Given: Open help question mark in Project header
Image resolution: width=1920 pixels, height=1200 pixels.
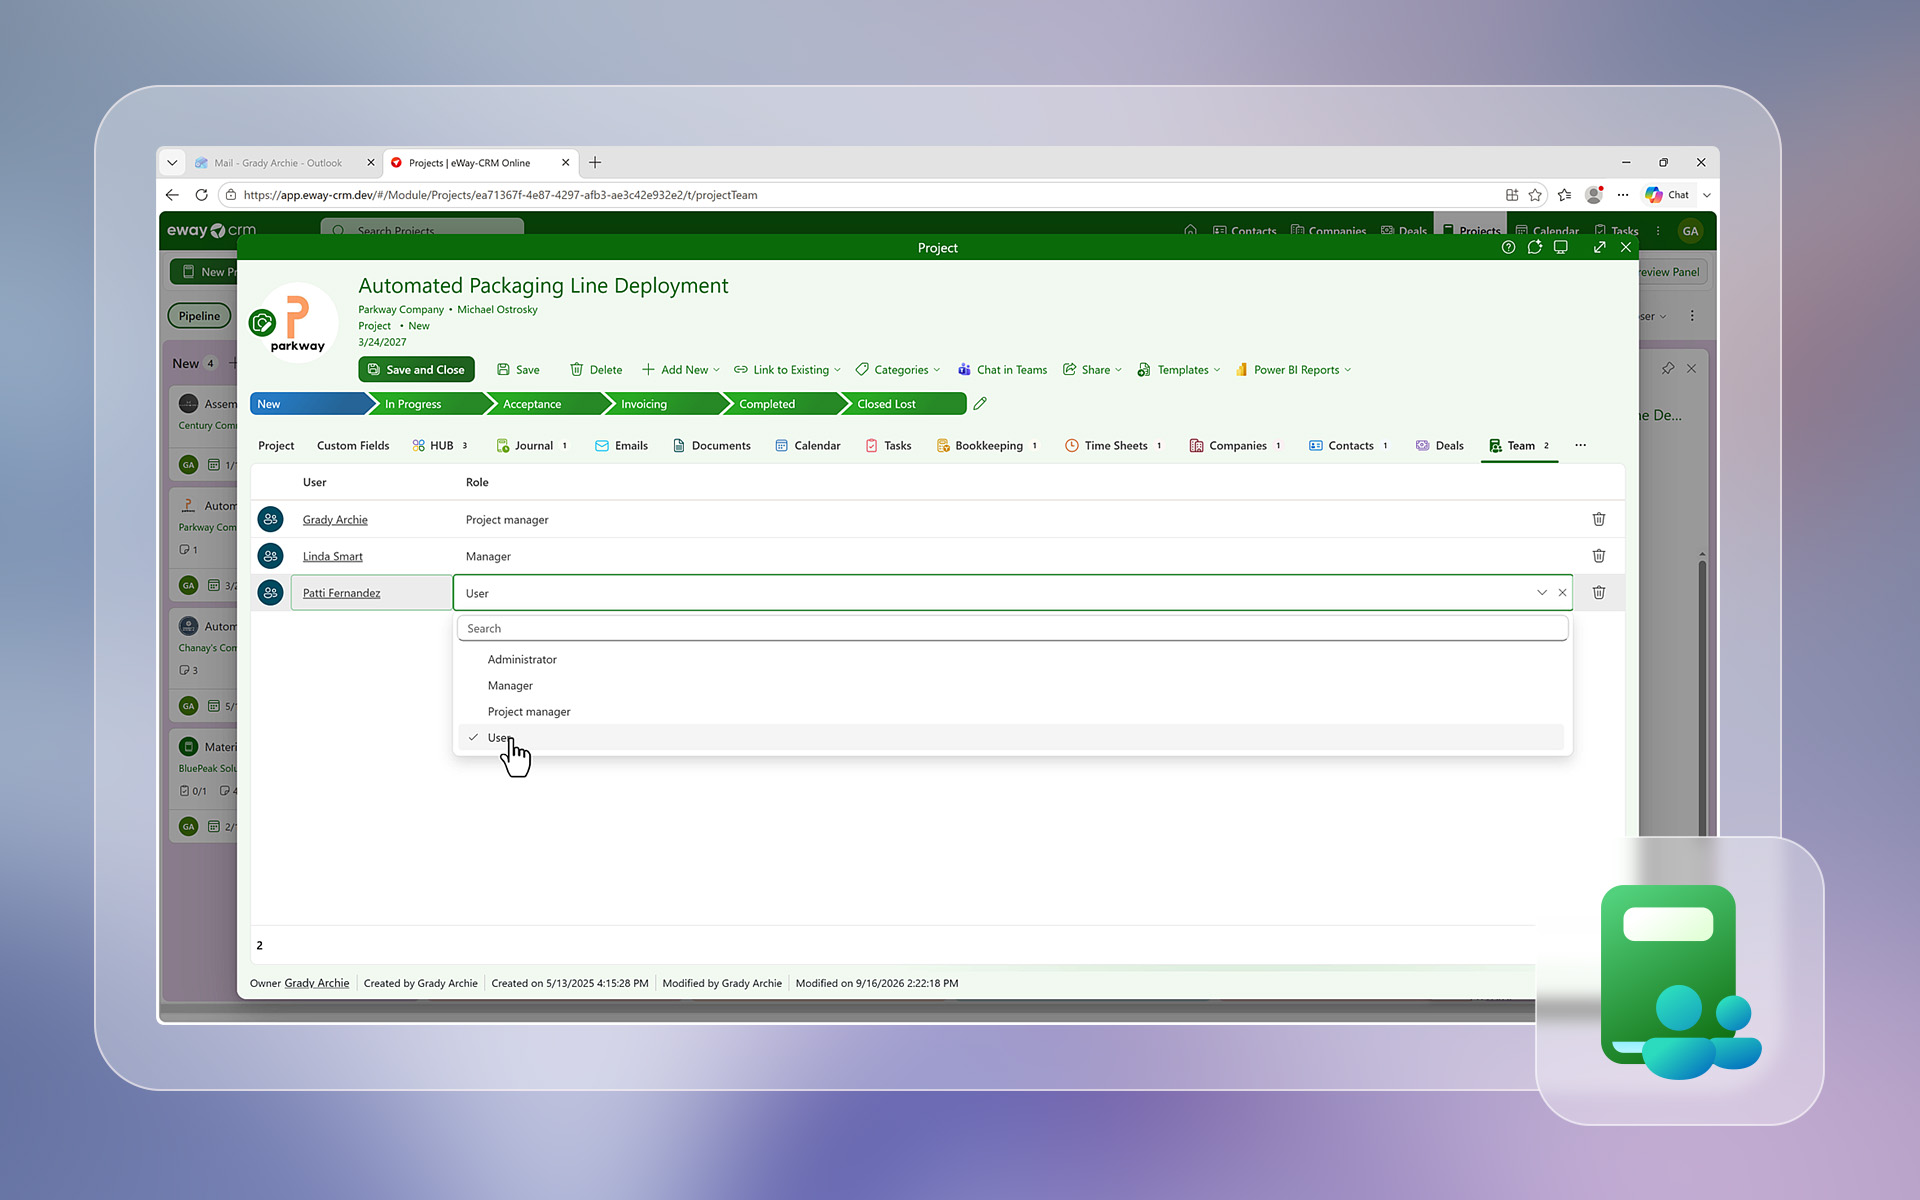Looking at the screenshot, I should (1508, 247).
